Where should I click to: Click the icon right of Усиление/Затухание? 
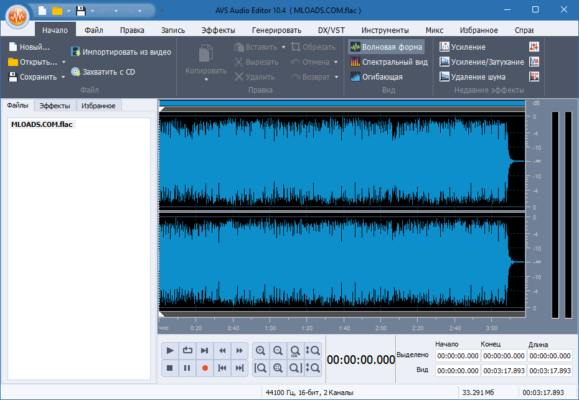(534, 62)
